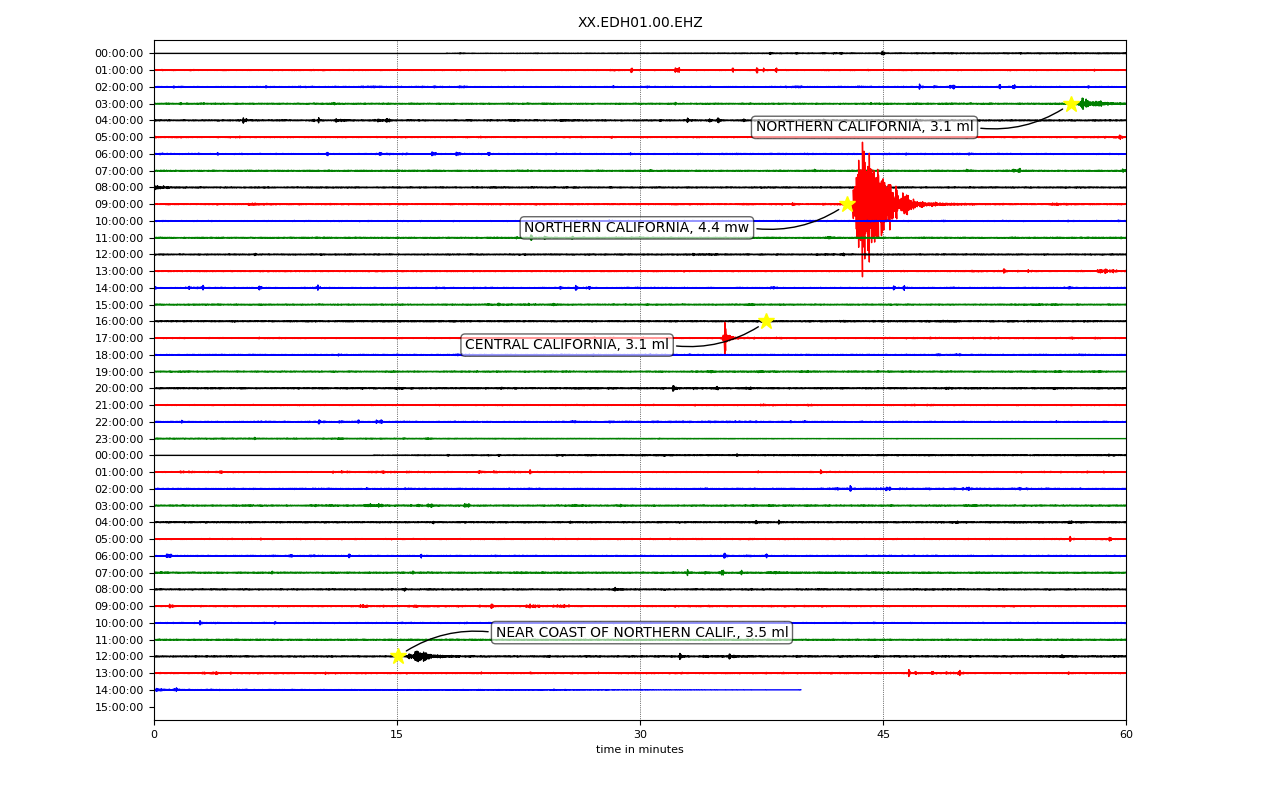Click the 45 tick label on the x-axis

coord(883,735)
